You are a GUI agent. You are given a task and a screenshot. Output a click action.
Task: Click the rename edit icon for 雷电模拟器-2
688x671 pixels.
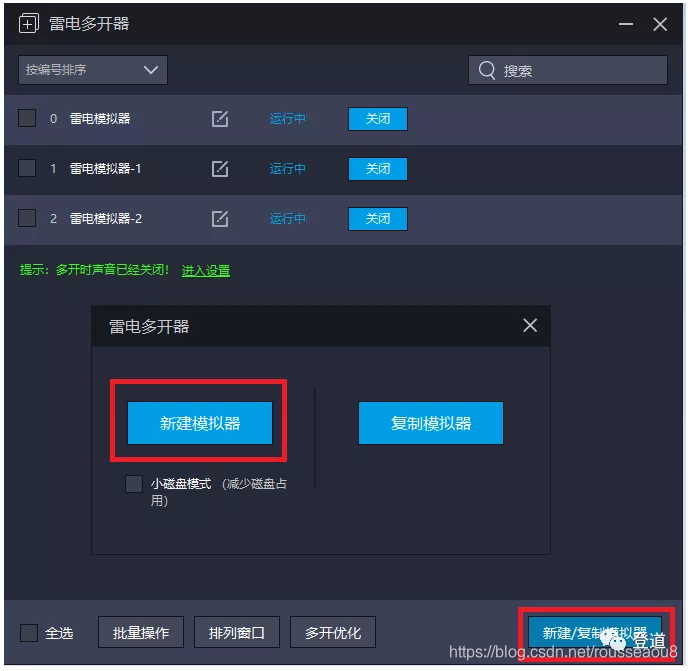tap(220, 219)
